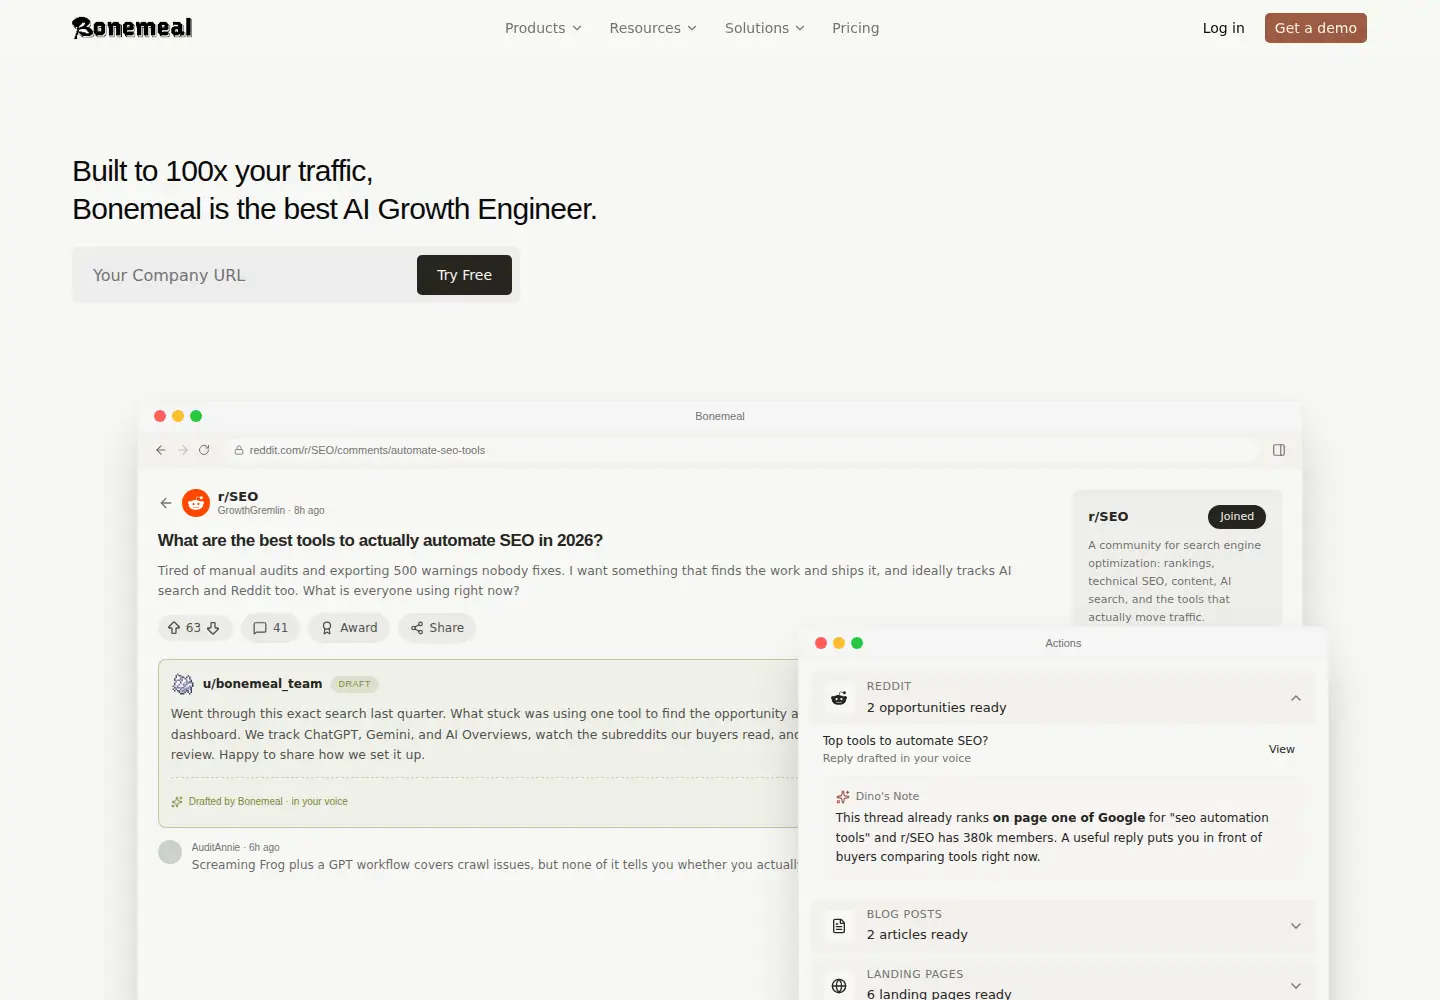Click the Award button
Viewport: 1440px width, 1000px height.
[x=349, y=628]
